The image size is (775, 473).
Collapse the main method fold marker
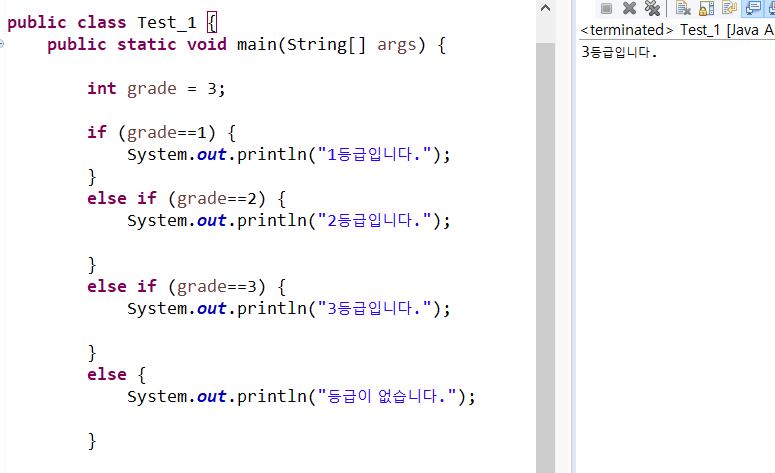point(1,44)
